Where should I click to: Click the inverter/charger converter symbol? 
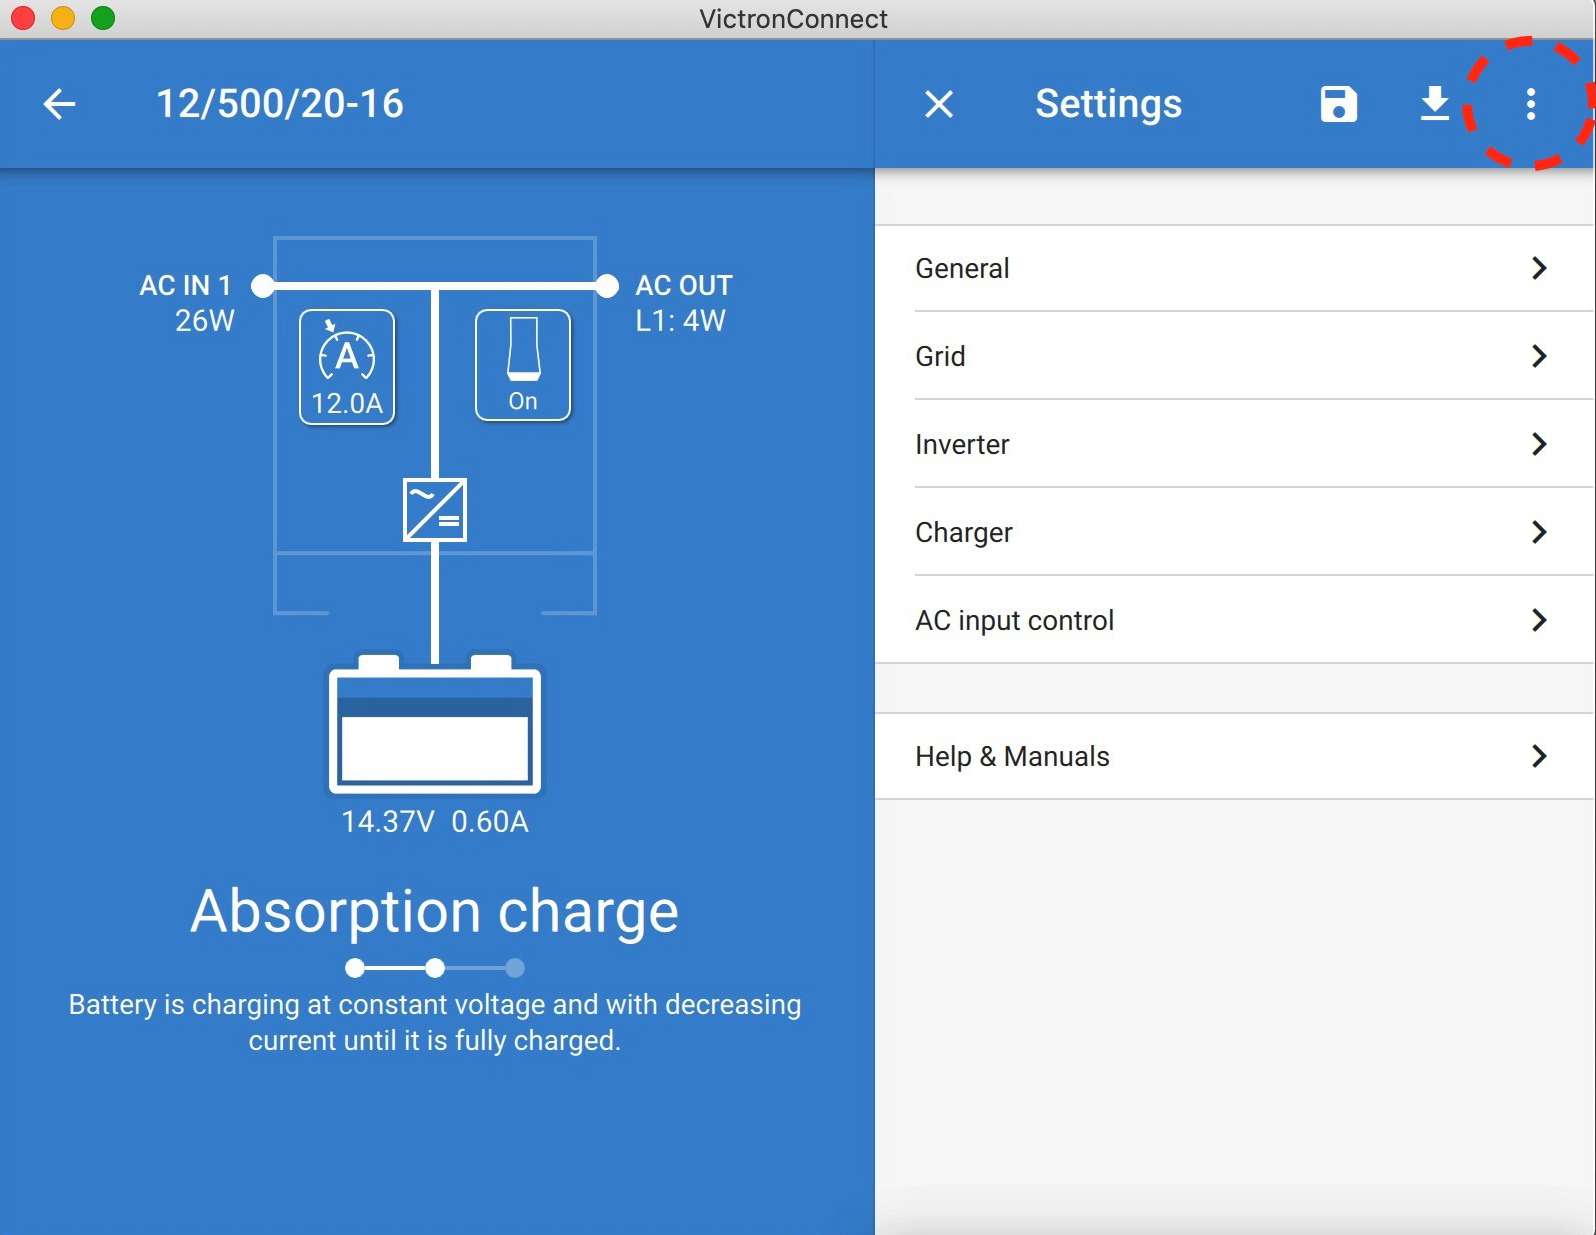(x=435, y=510)
